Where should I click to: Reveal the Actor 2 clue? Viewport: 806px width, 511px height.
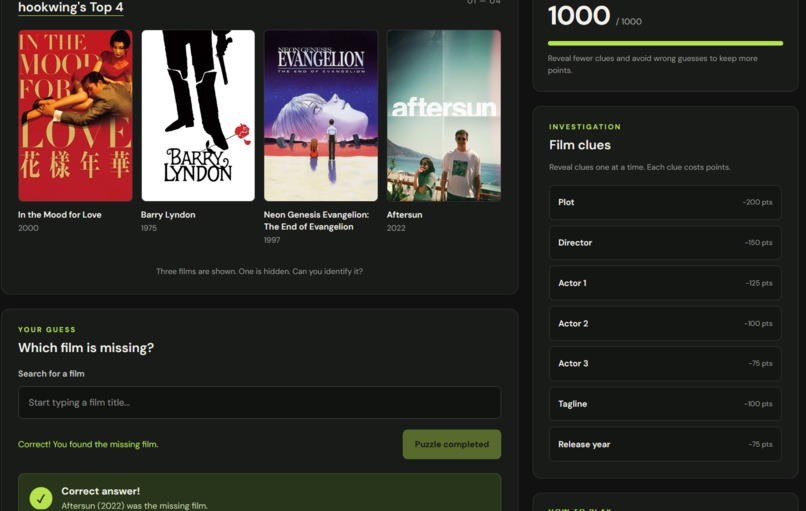665,323
